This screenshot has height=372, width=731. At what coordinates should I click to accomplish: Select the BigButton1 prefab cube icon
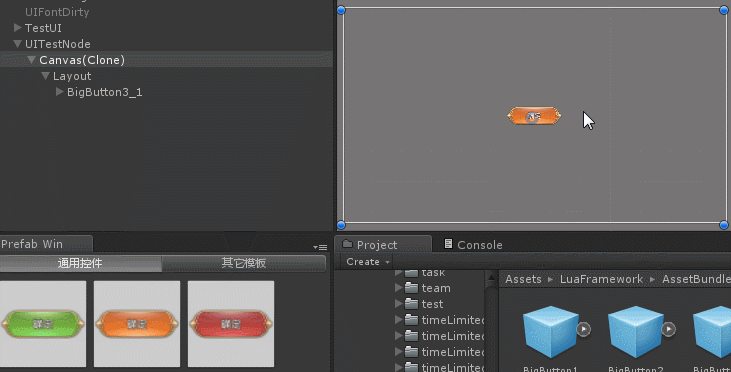551,332
